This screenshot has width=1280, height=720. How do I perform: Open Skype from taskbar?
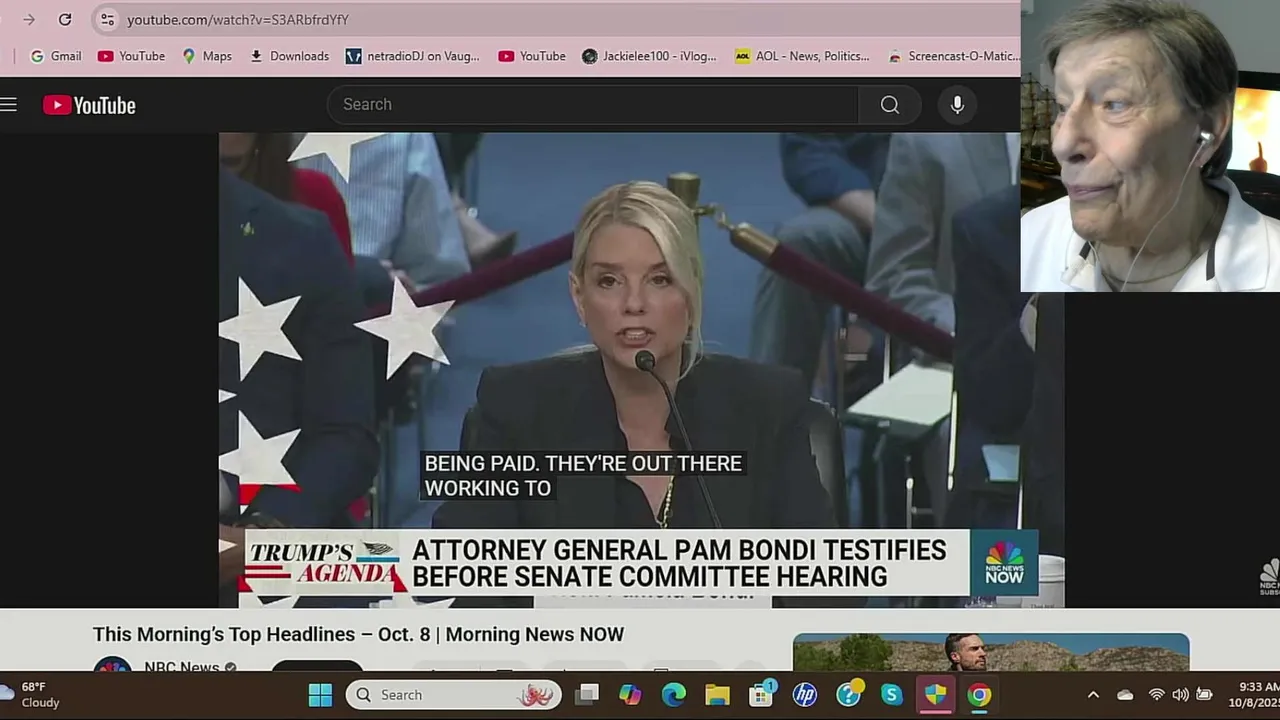pyautogui.click(x=891, y=694)
